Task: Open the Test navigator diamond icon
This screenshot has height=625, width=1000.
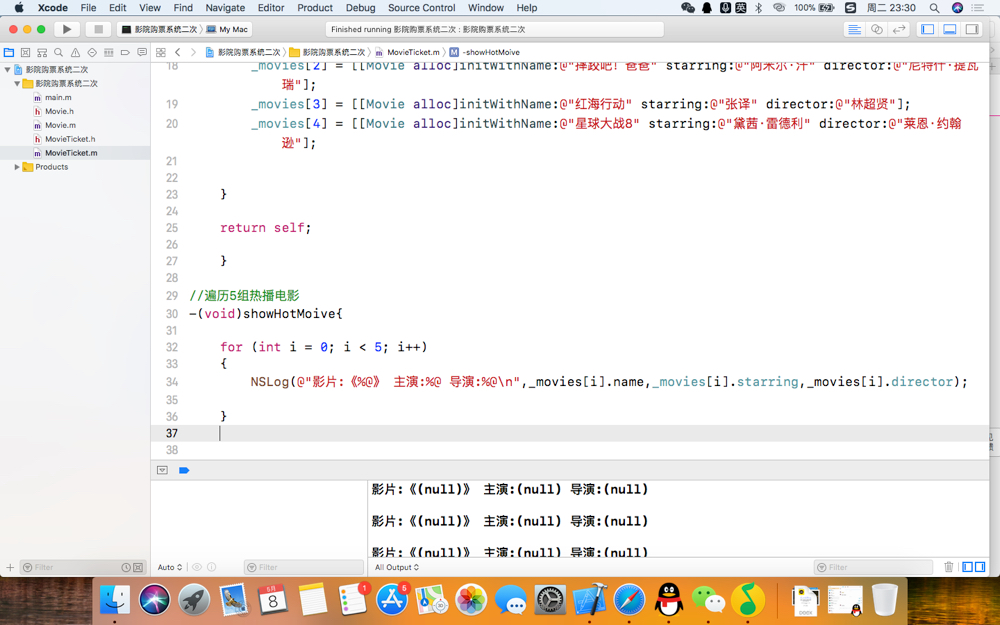Action: [92, 52]
